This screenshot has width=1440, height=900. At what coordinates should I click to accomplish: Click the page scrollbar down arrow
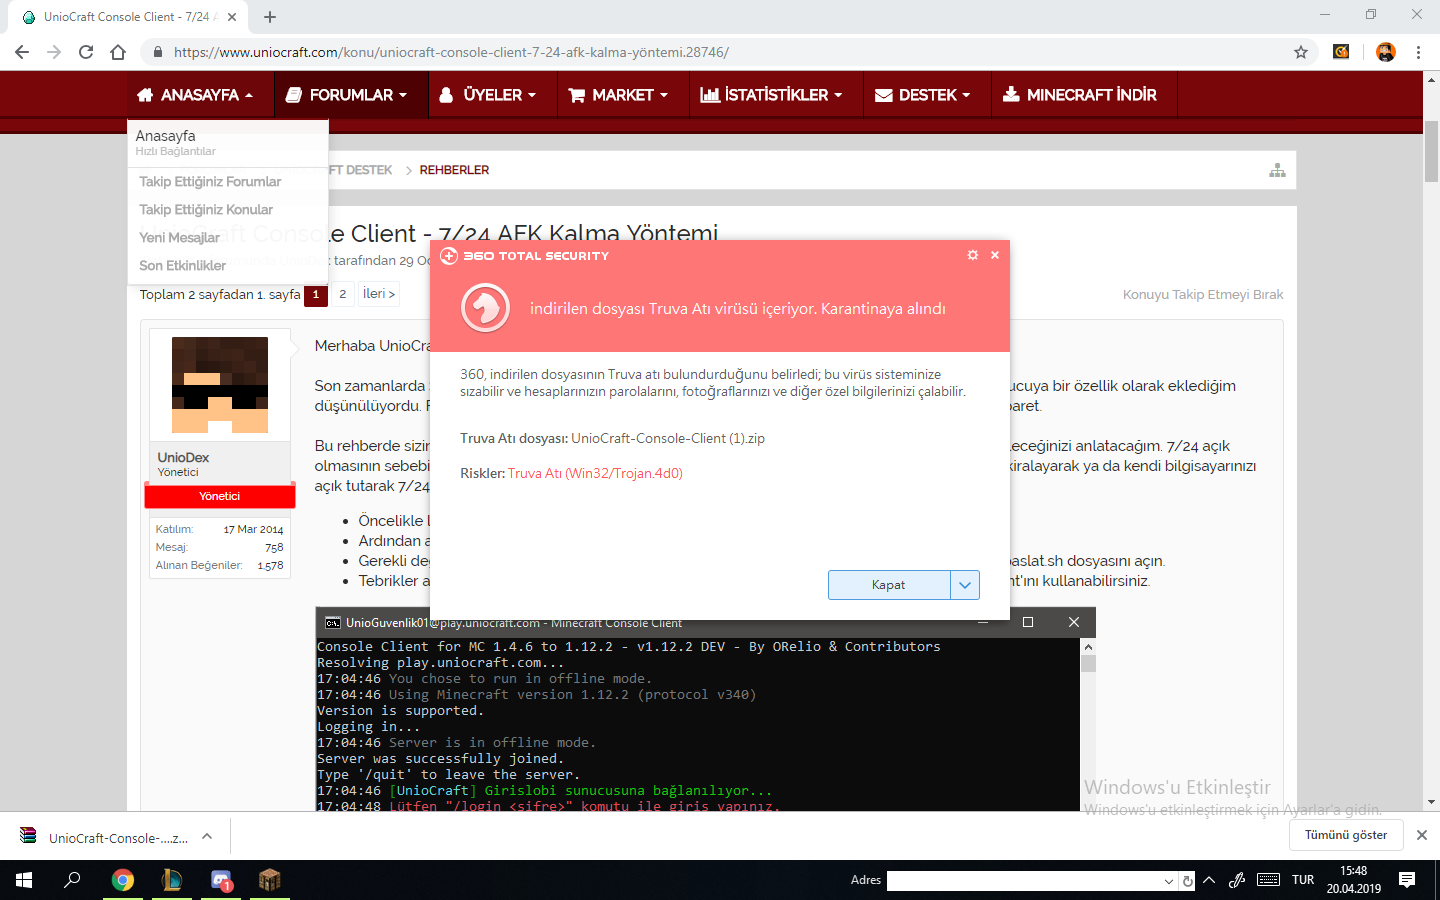tap(1431, 802)
